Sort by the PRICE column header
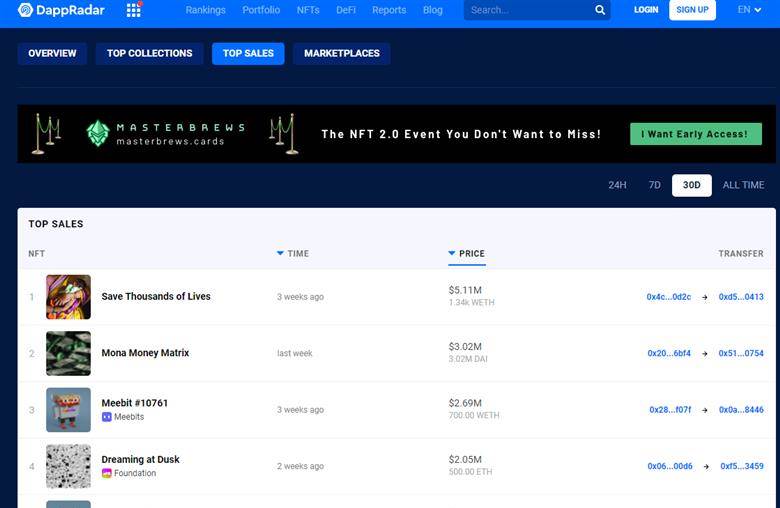 [472, 254]
